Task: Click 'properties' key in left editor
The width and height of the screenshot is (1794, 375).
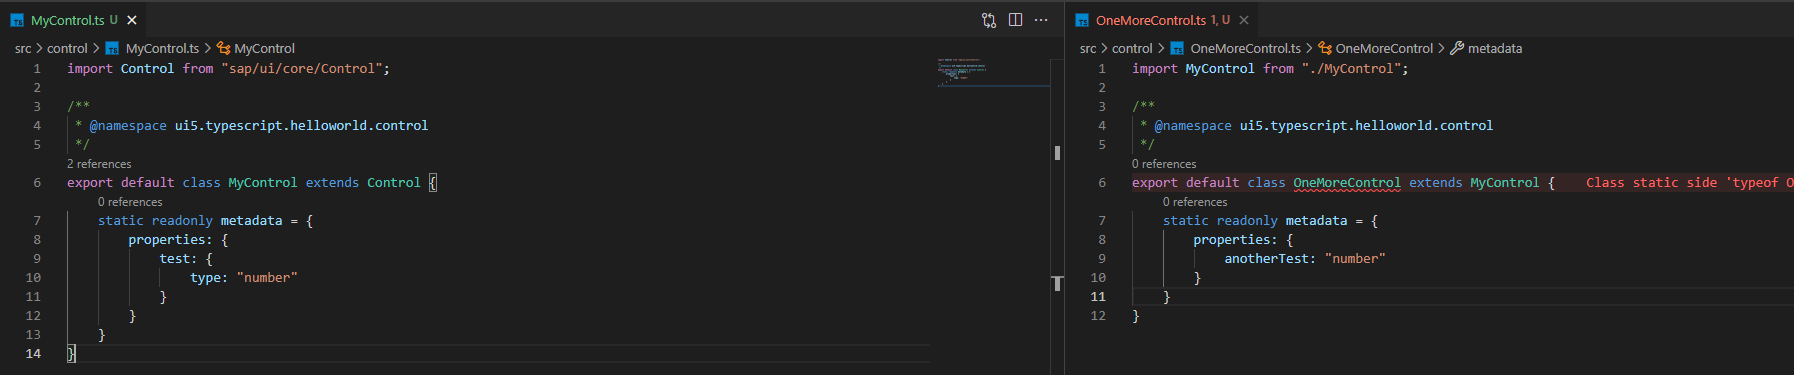Action: (166, 240)
